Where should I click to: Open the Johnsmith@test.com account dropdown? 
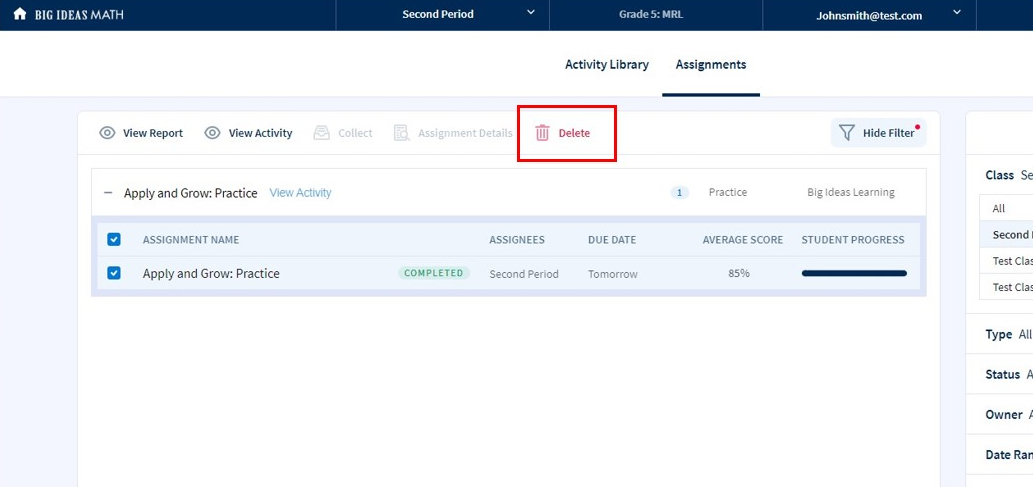tap(956, 14)
